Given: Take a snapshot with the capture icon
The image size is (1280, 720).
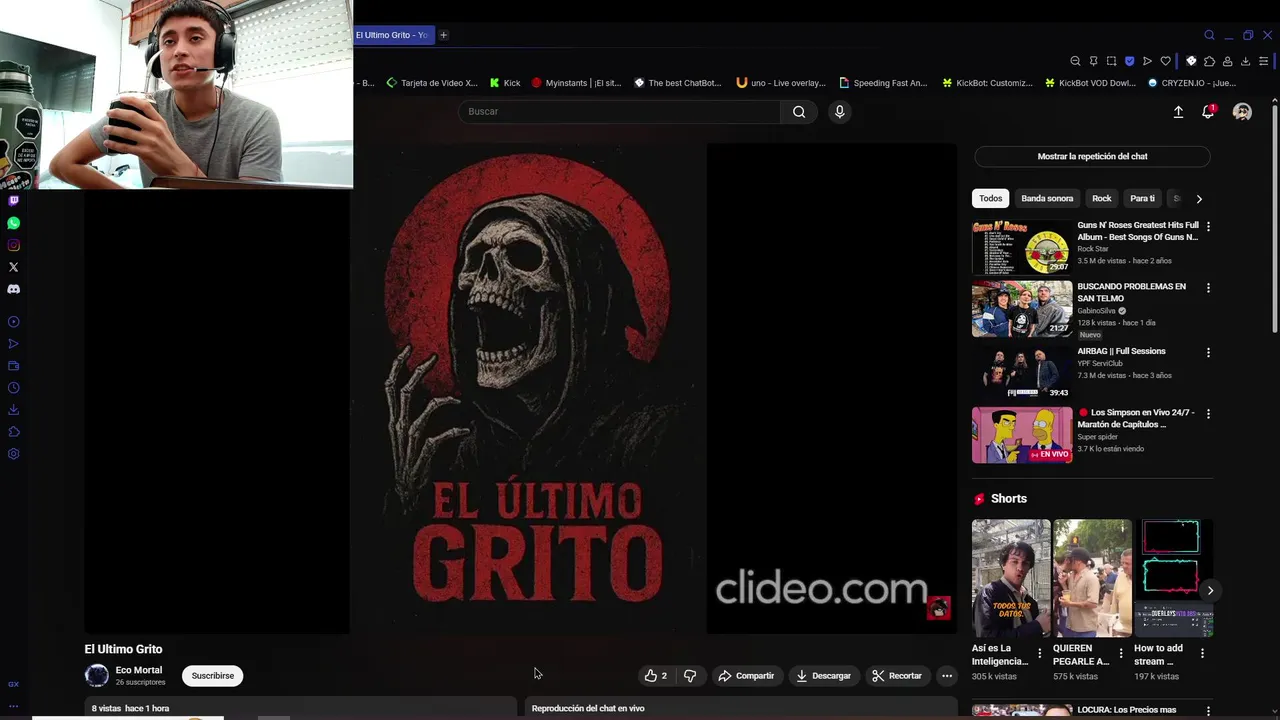Looking at the screenshot, I should click(1111, 61).
